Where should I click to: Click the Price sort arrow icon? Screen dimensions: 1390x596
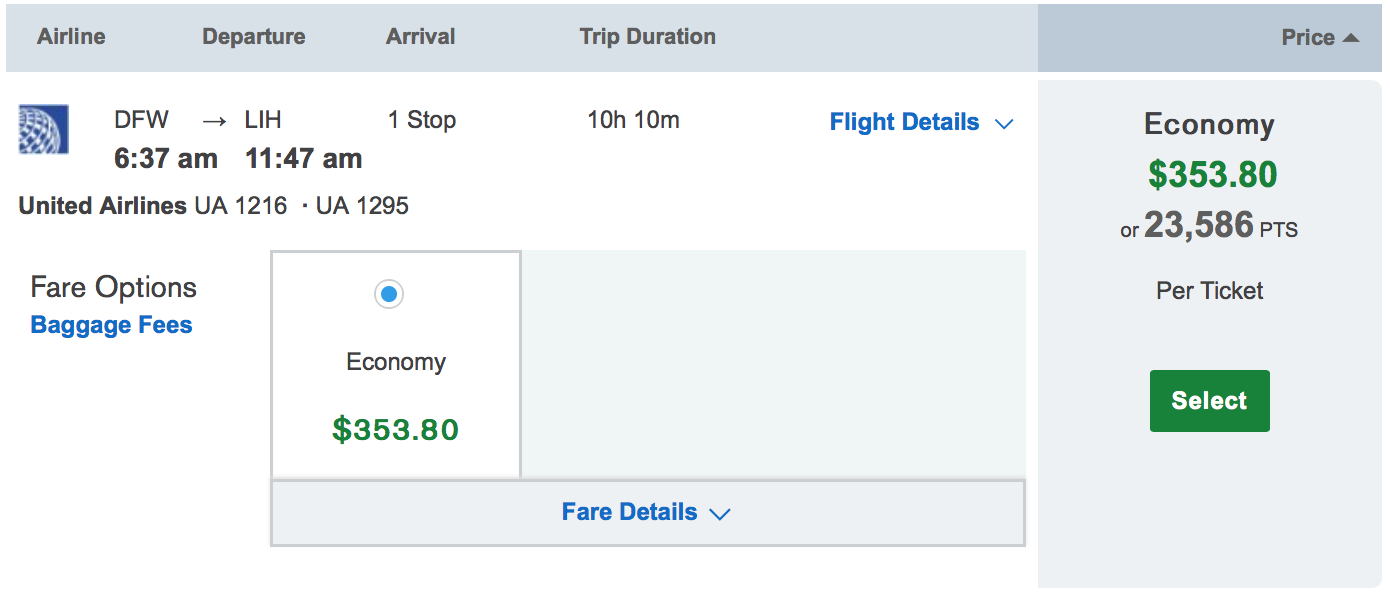pos(1351,38)
